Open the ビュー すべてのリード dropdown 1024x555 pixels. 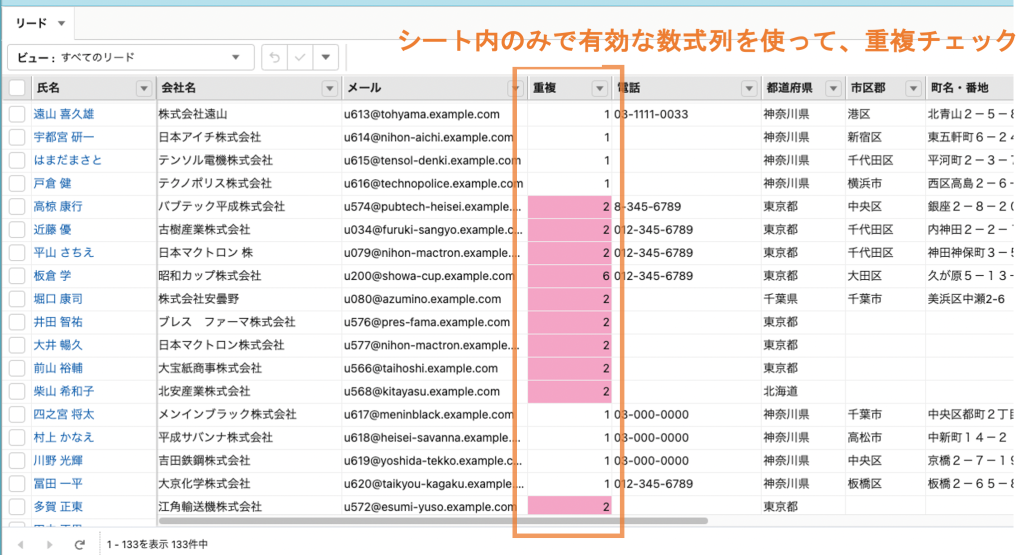click(x=130, y=57)
